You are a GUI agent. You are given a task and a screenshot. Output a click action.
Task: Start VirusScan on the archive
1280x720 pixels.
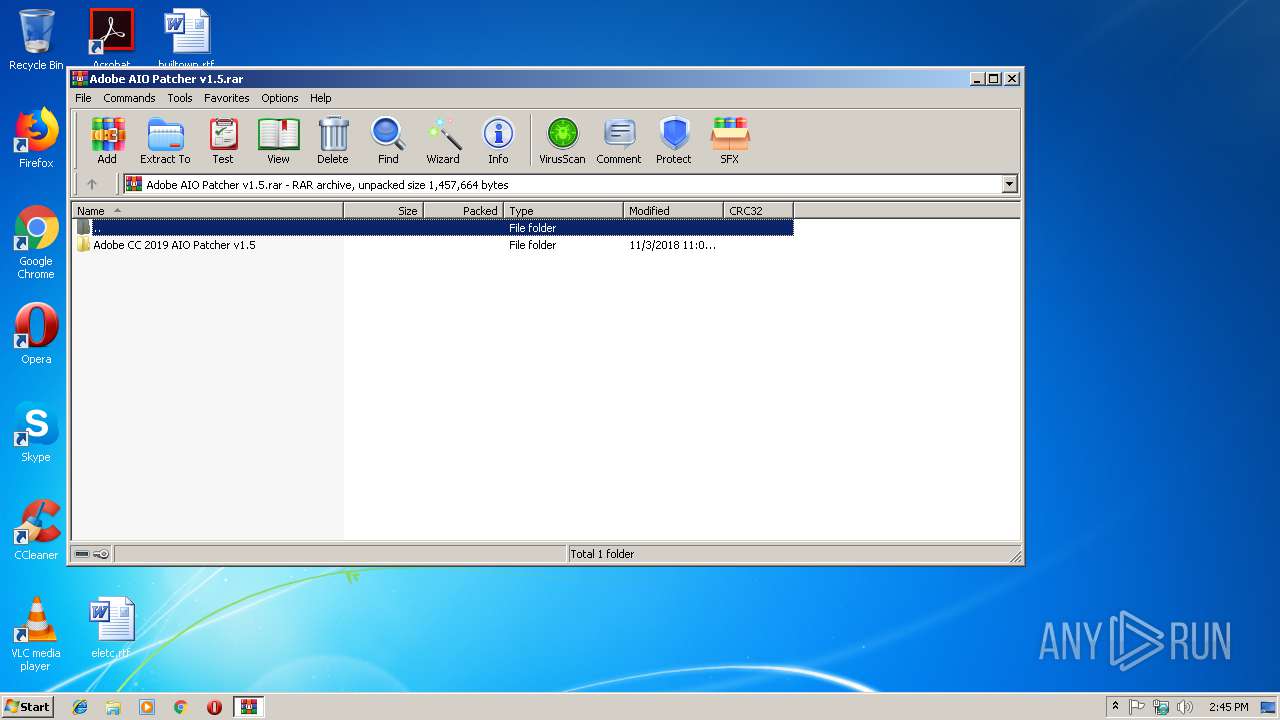tap(562, 140)
